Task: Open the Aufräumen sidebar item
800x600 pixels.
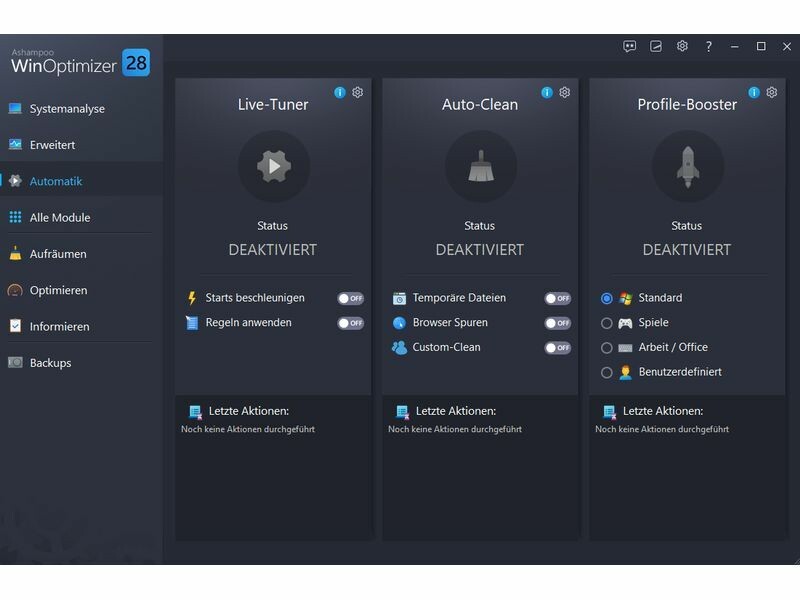Action: [x=58, y=254]
